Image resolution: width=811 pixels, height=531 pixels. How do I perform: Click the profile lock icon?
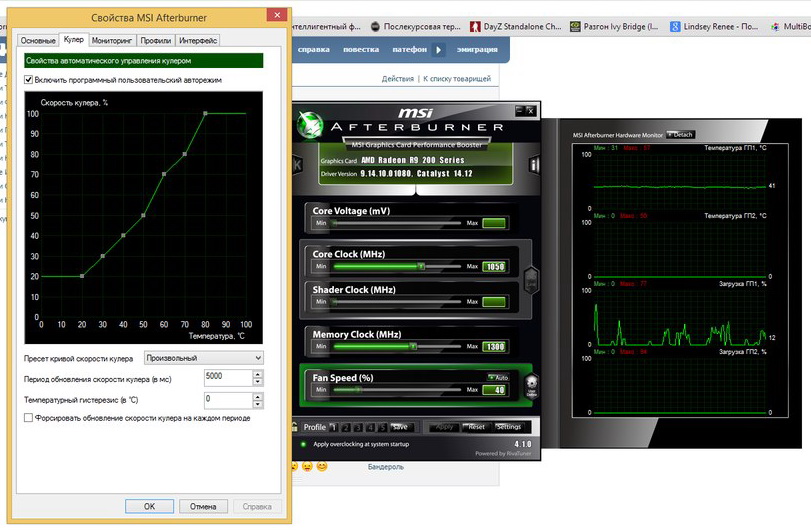(295, 427)
